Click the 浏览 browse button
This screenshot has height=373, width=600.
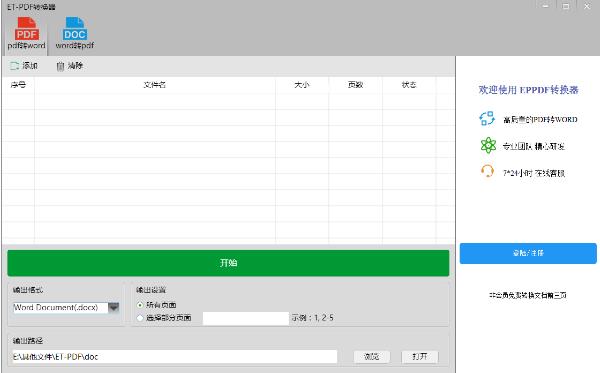coord(372,357)
